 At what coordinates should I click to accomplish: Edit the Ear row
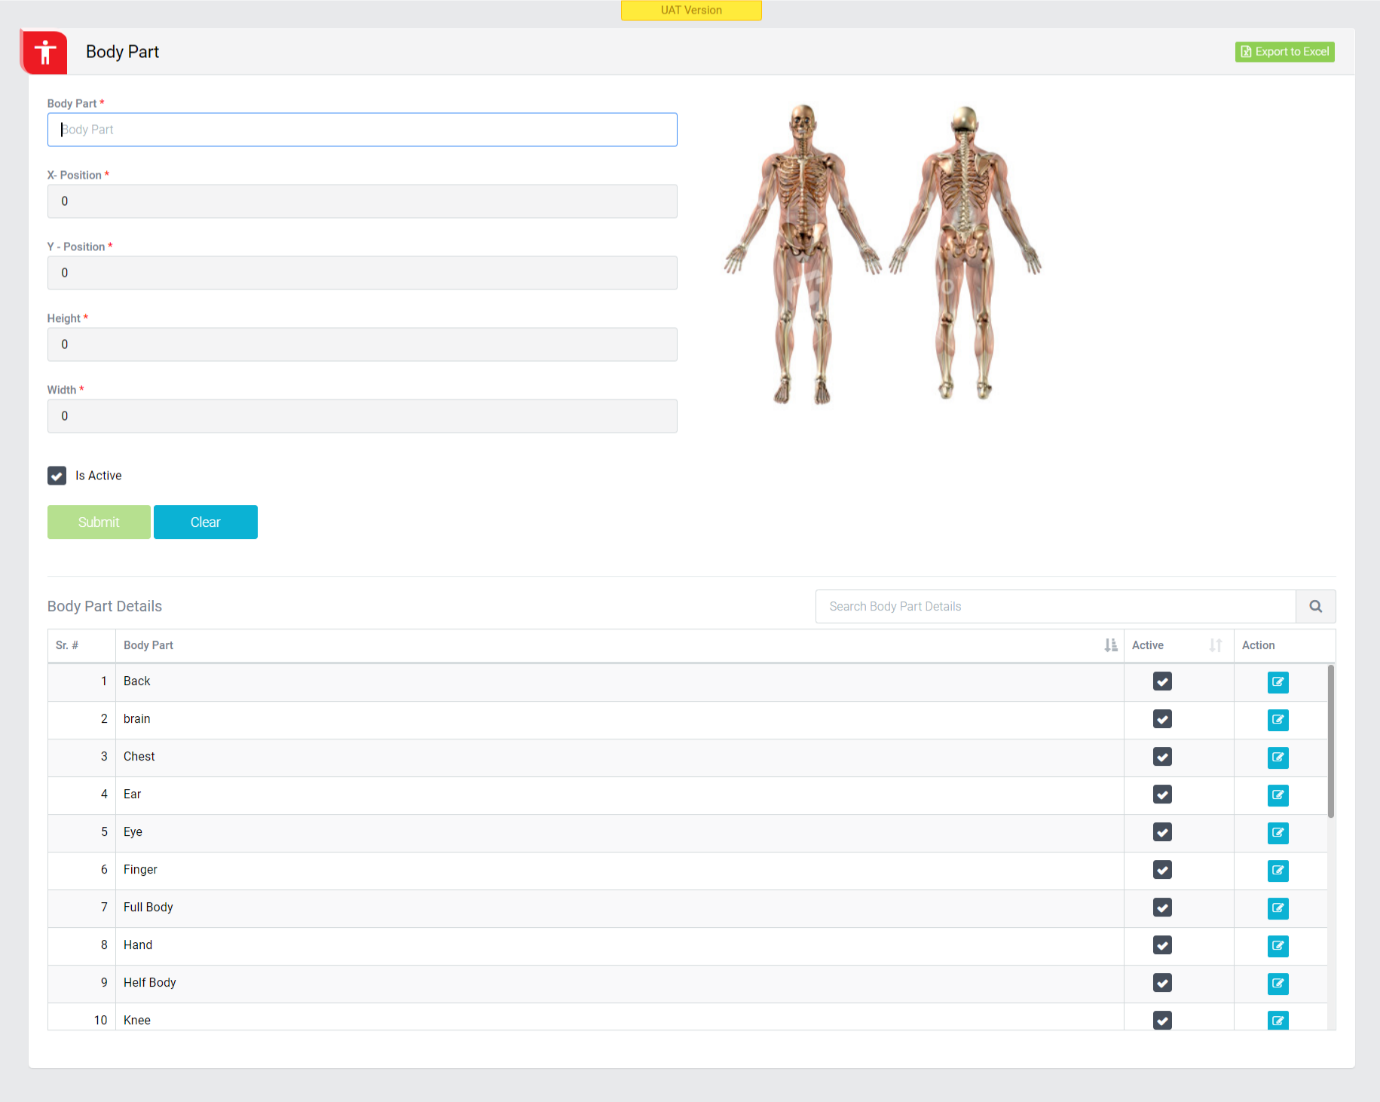click(1278, 795)
